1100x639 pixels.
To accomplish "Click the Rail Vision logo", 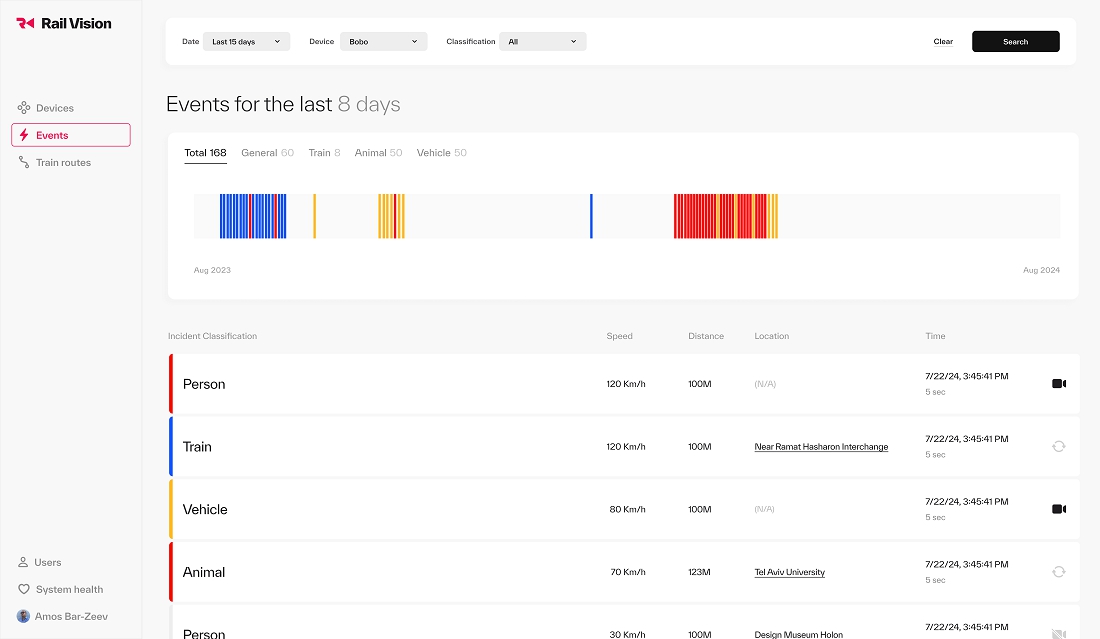I will (x=64, y=23).
